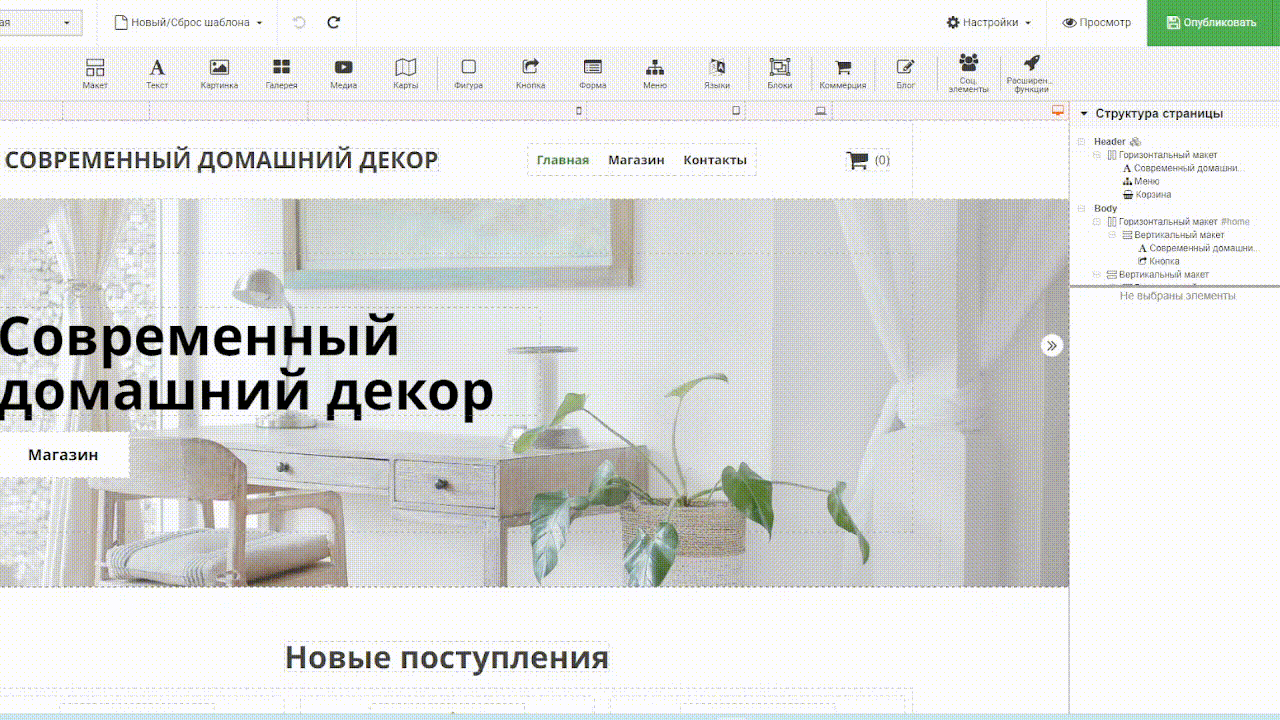
Task: Choose the Карты map tool
Action: pos(405,73)
